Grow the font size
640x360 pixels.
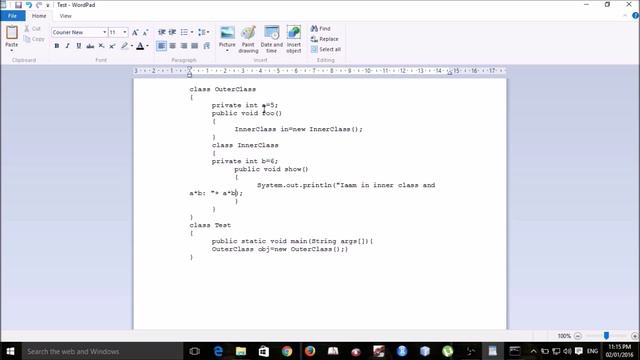tap(135, 32)
